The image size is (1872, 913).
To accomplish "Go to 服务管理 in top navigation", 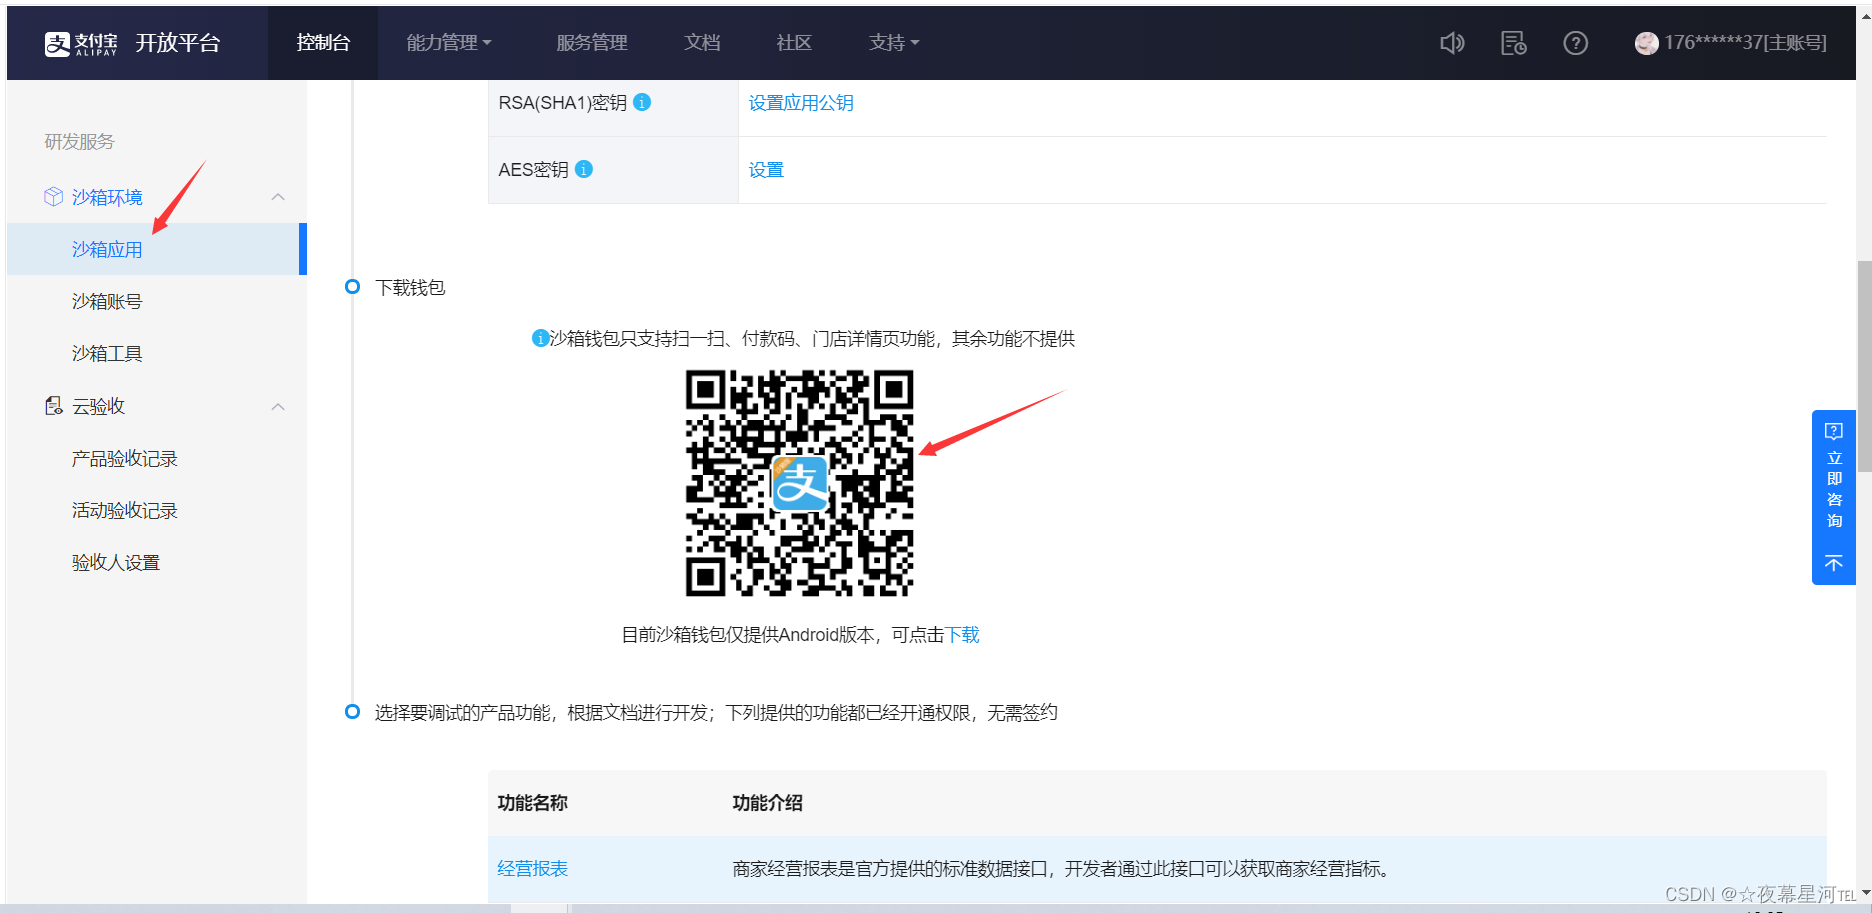I will click(x=592, y=43).
